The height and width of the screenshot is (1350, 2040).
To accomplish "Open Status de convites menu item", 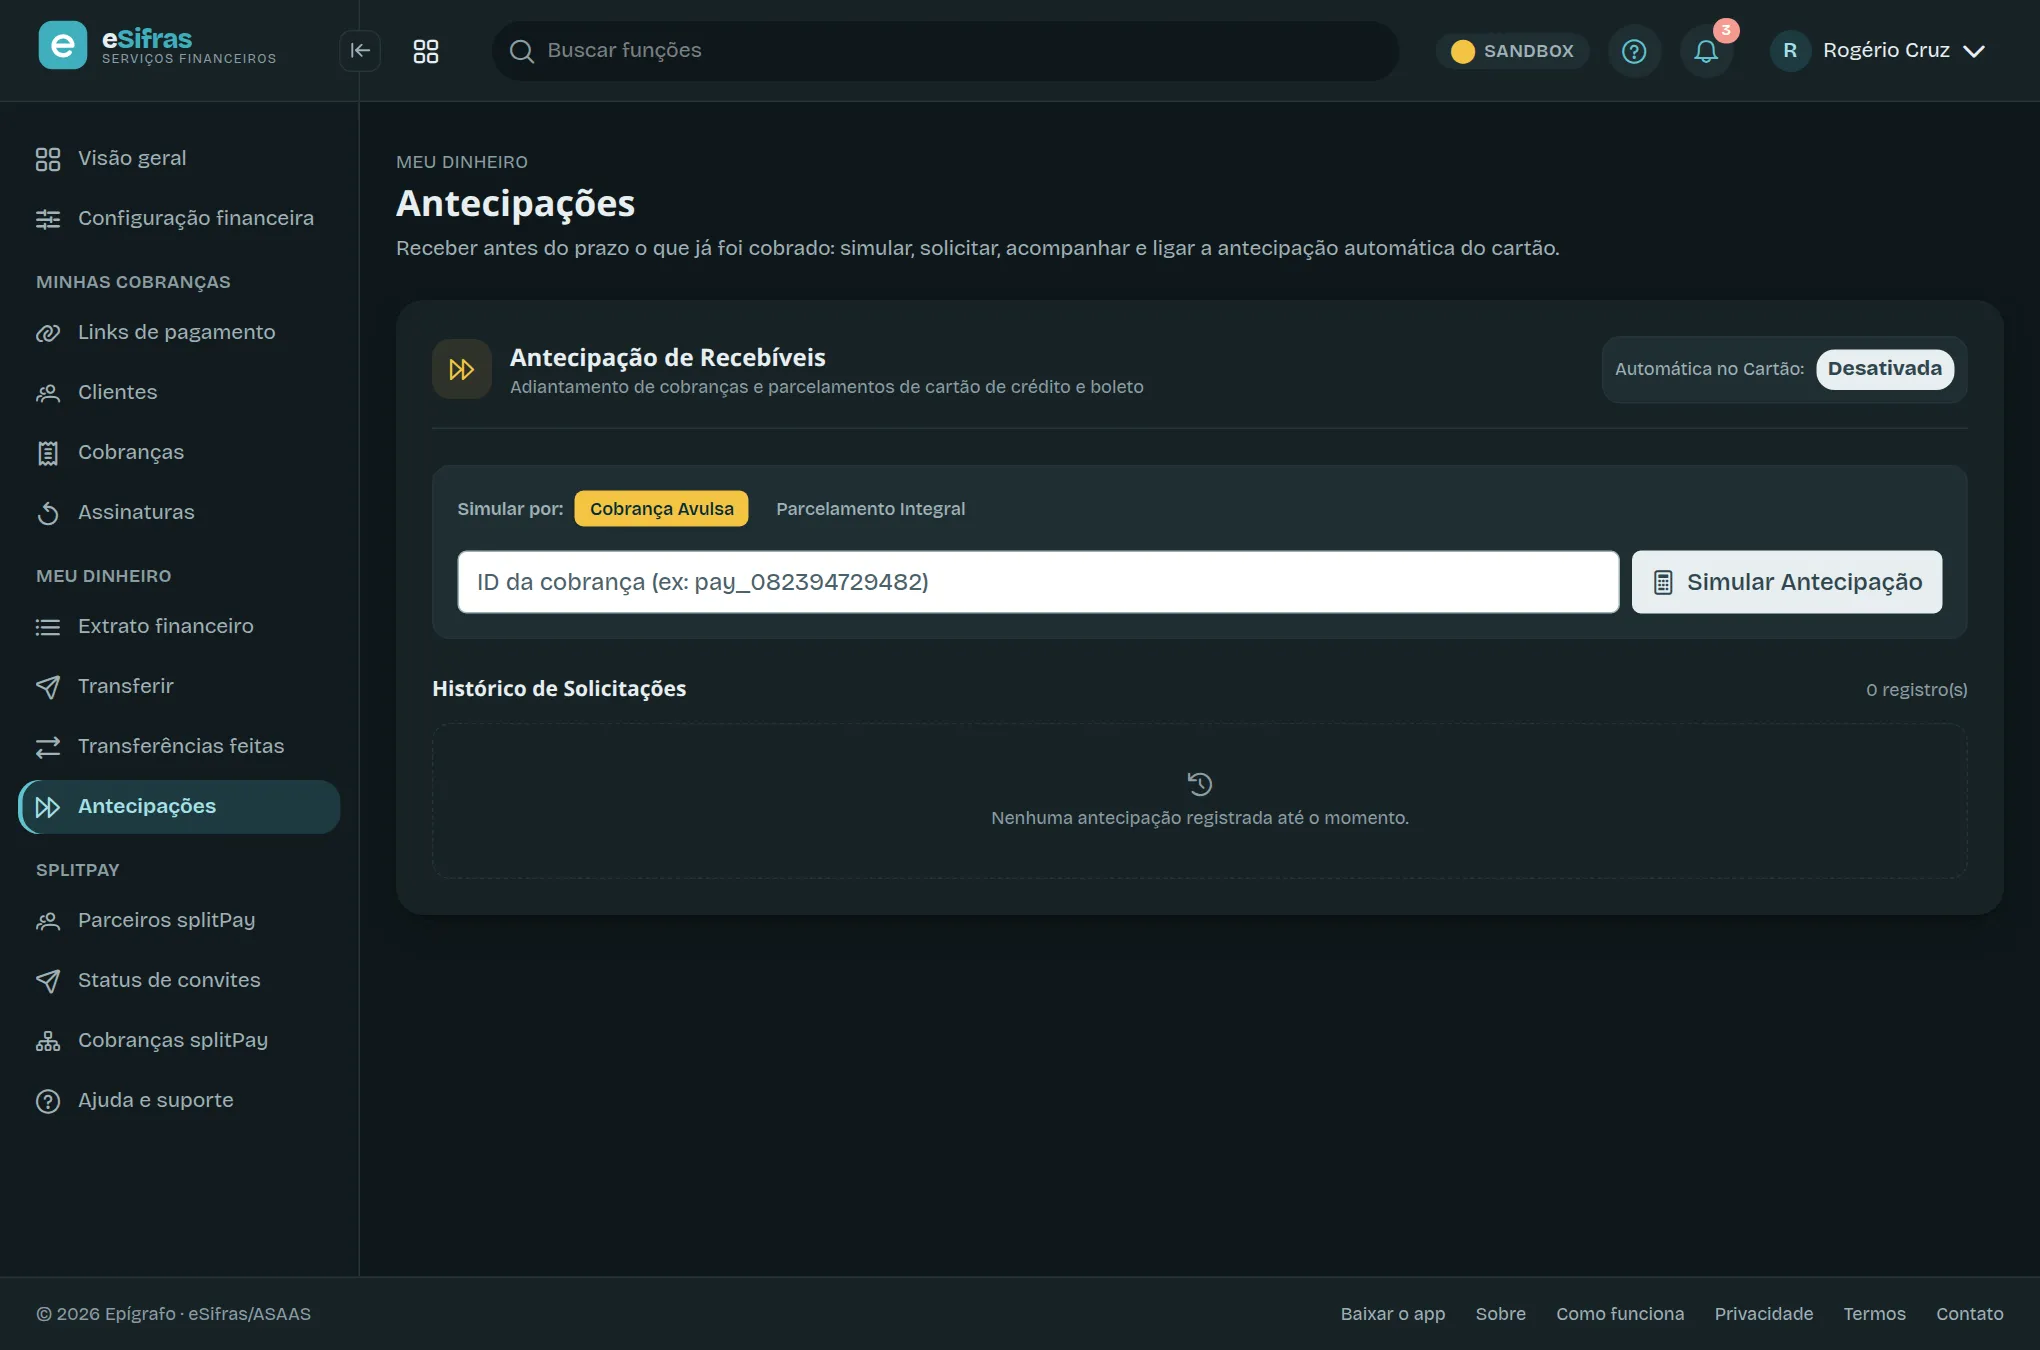I will pyautogui.click(x=179, y=981).
